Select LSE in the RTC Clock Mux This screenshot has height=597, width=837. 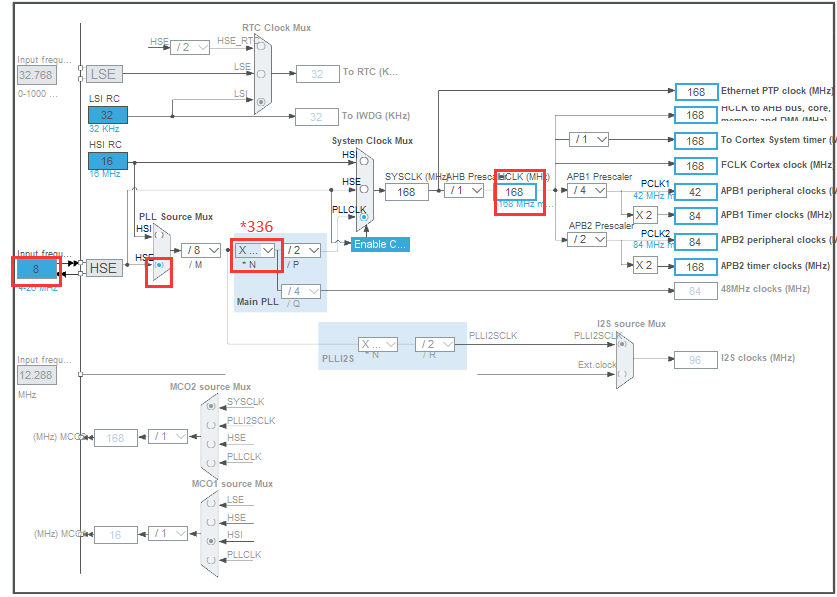click(x=261, y=74)
